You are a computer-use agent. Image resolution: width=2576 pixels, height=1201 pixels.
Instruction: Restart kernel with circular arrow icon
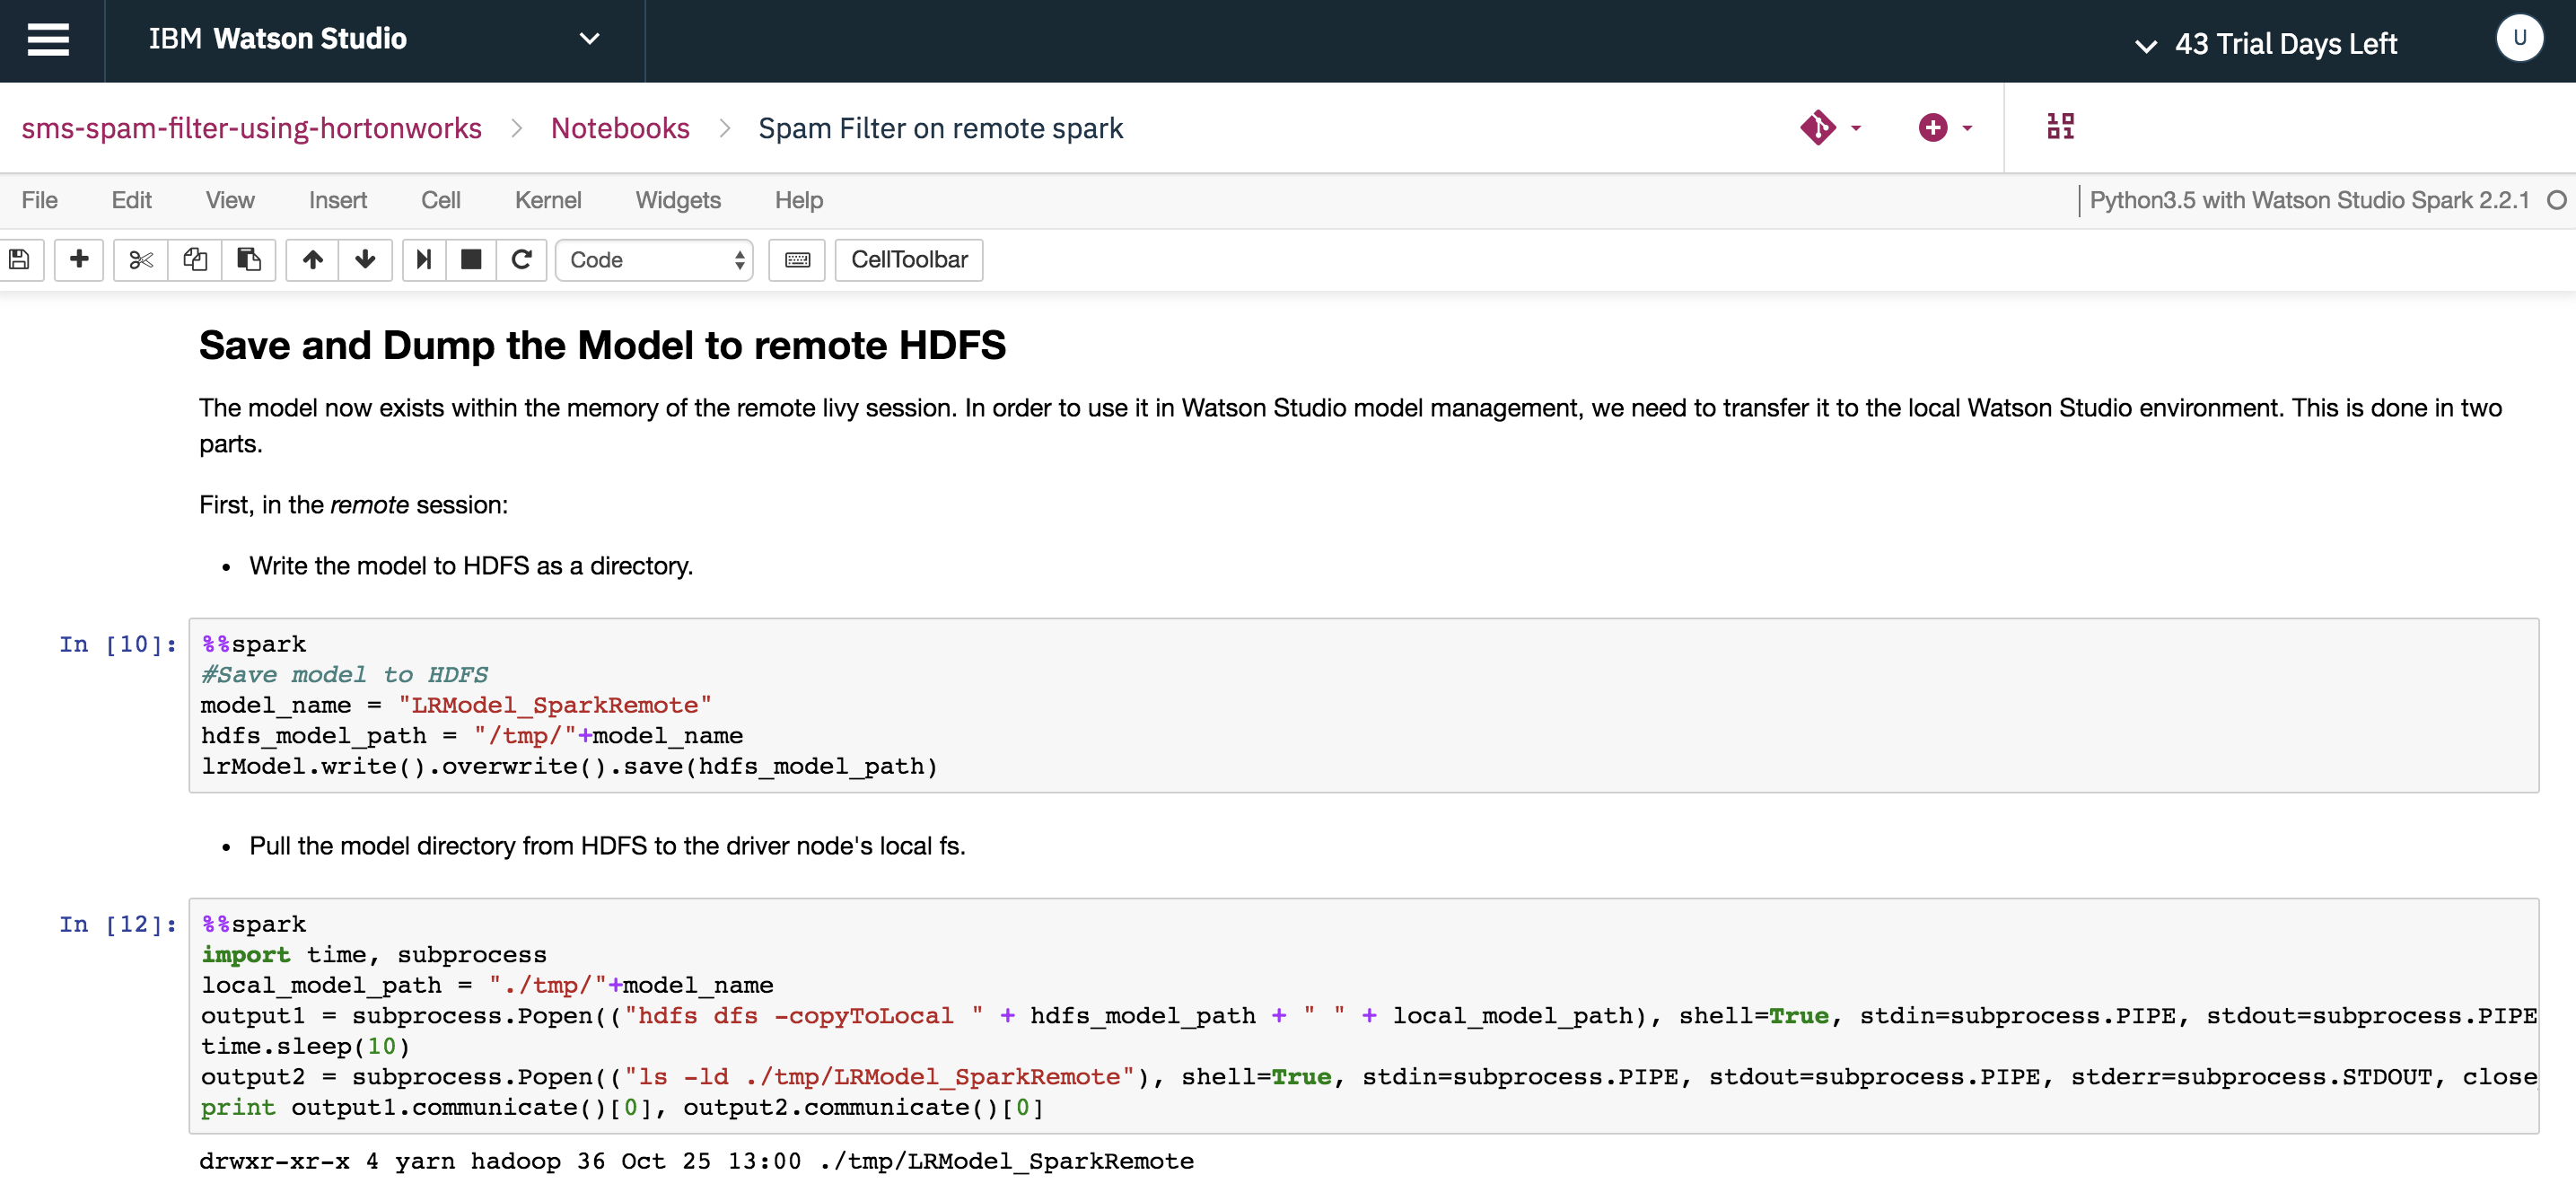click(521, 260)
